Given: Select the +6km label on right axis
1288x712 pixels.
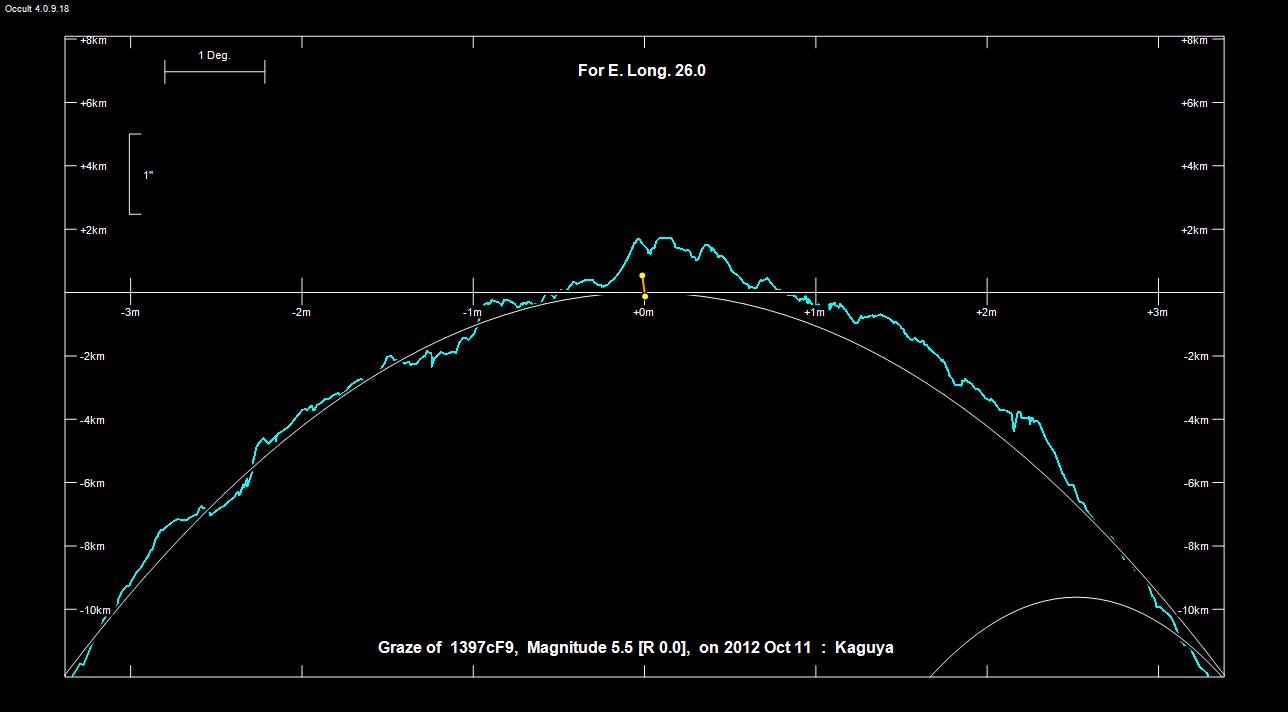Looking at the screenshot, I should (x=1194, y=104).
